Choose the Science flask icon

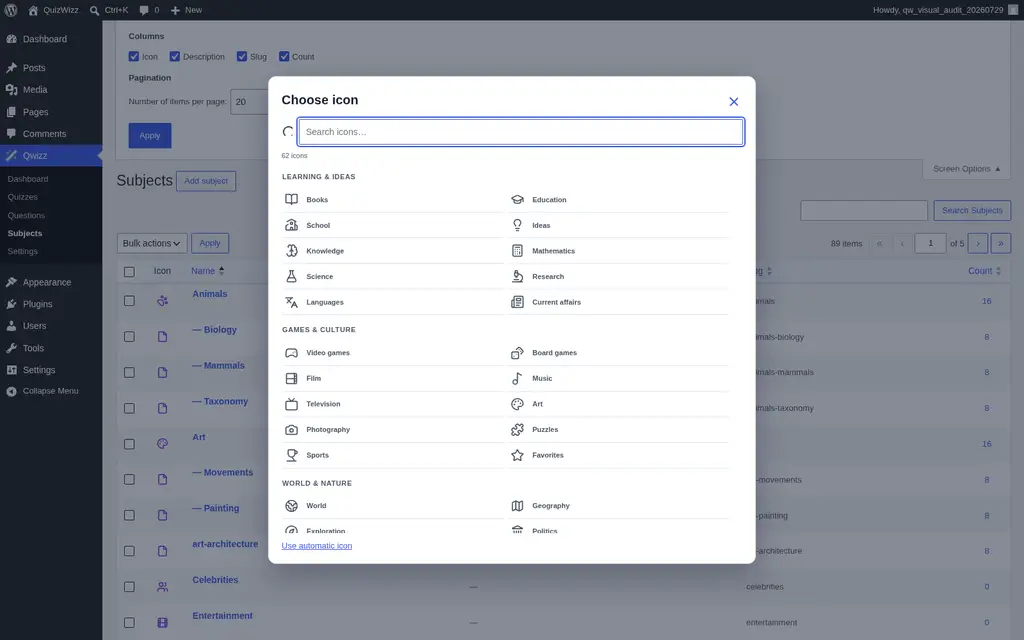pos(392,276)
